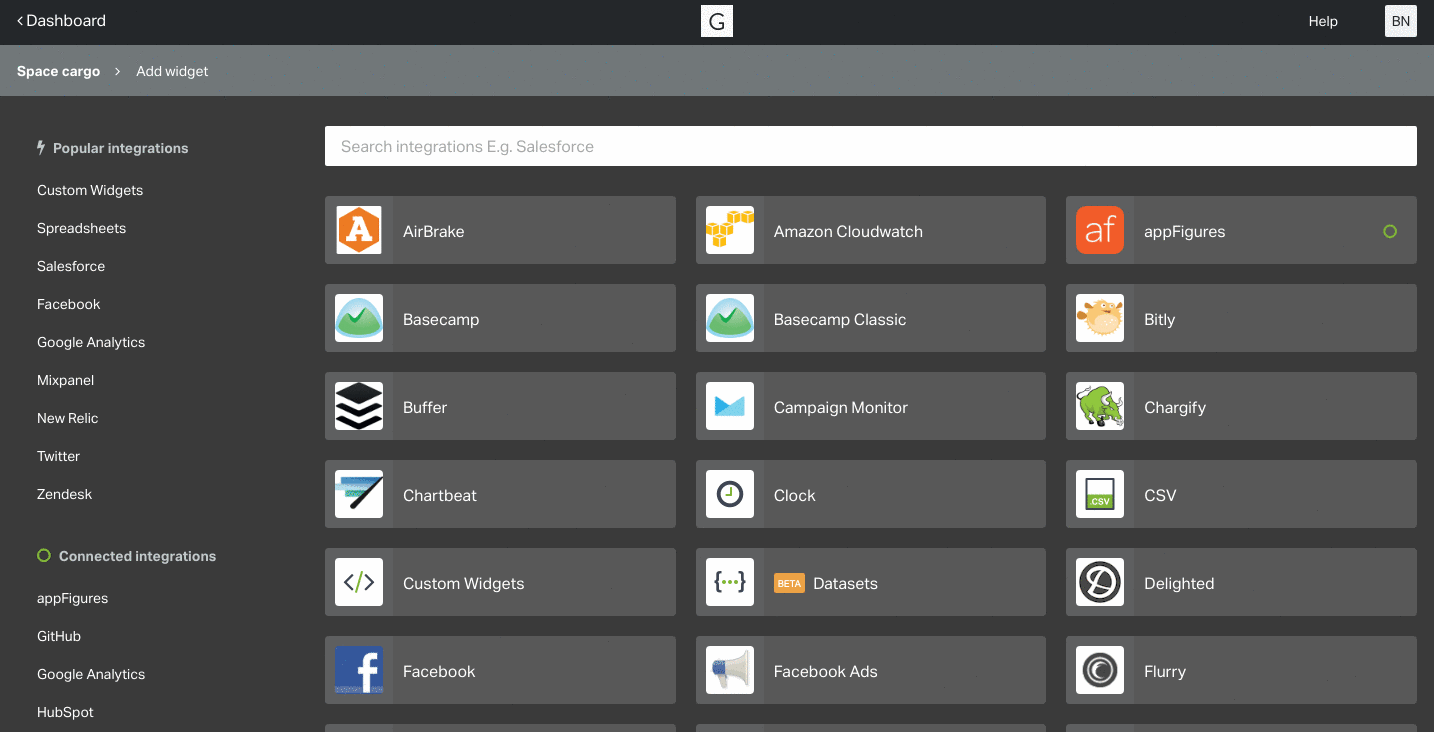
Task: Open the AirBrake integration card
Action: coord(500,230)
